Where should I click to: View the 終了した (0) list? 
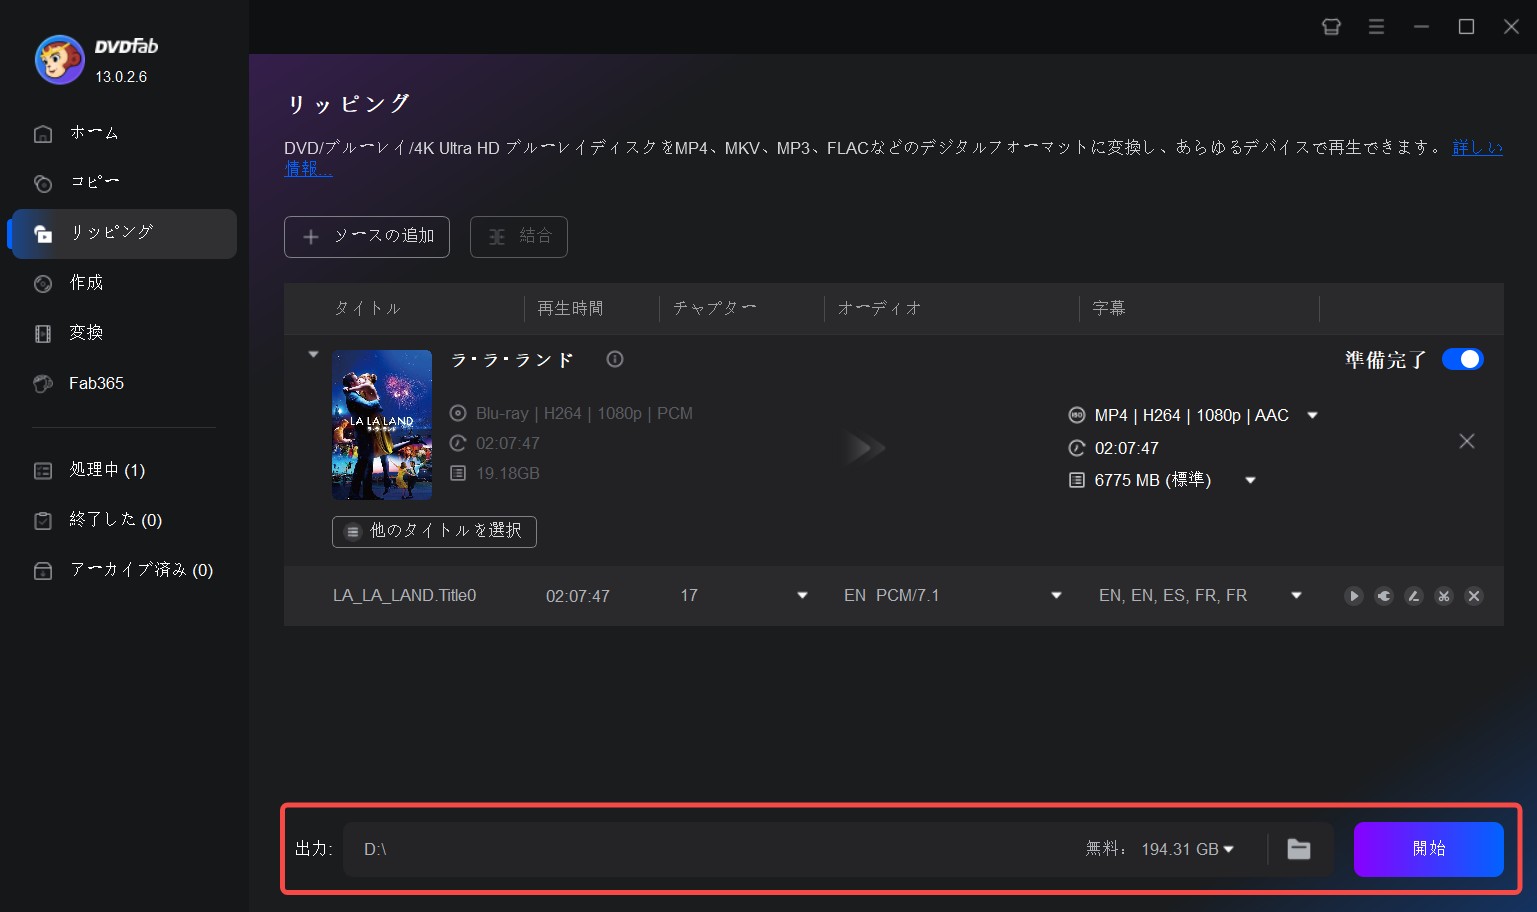click(x=124, y=520)
